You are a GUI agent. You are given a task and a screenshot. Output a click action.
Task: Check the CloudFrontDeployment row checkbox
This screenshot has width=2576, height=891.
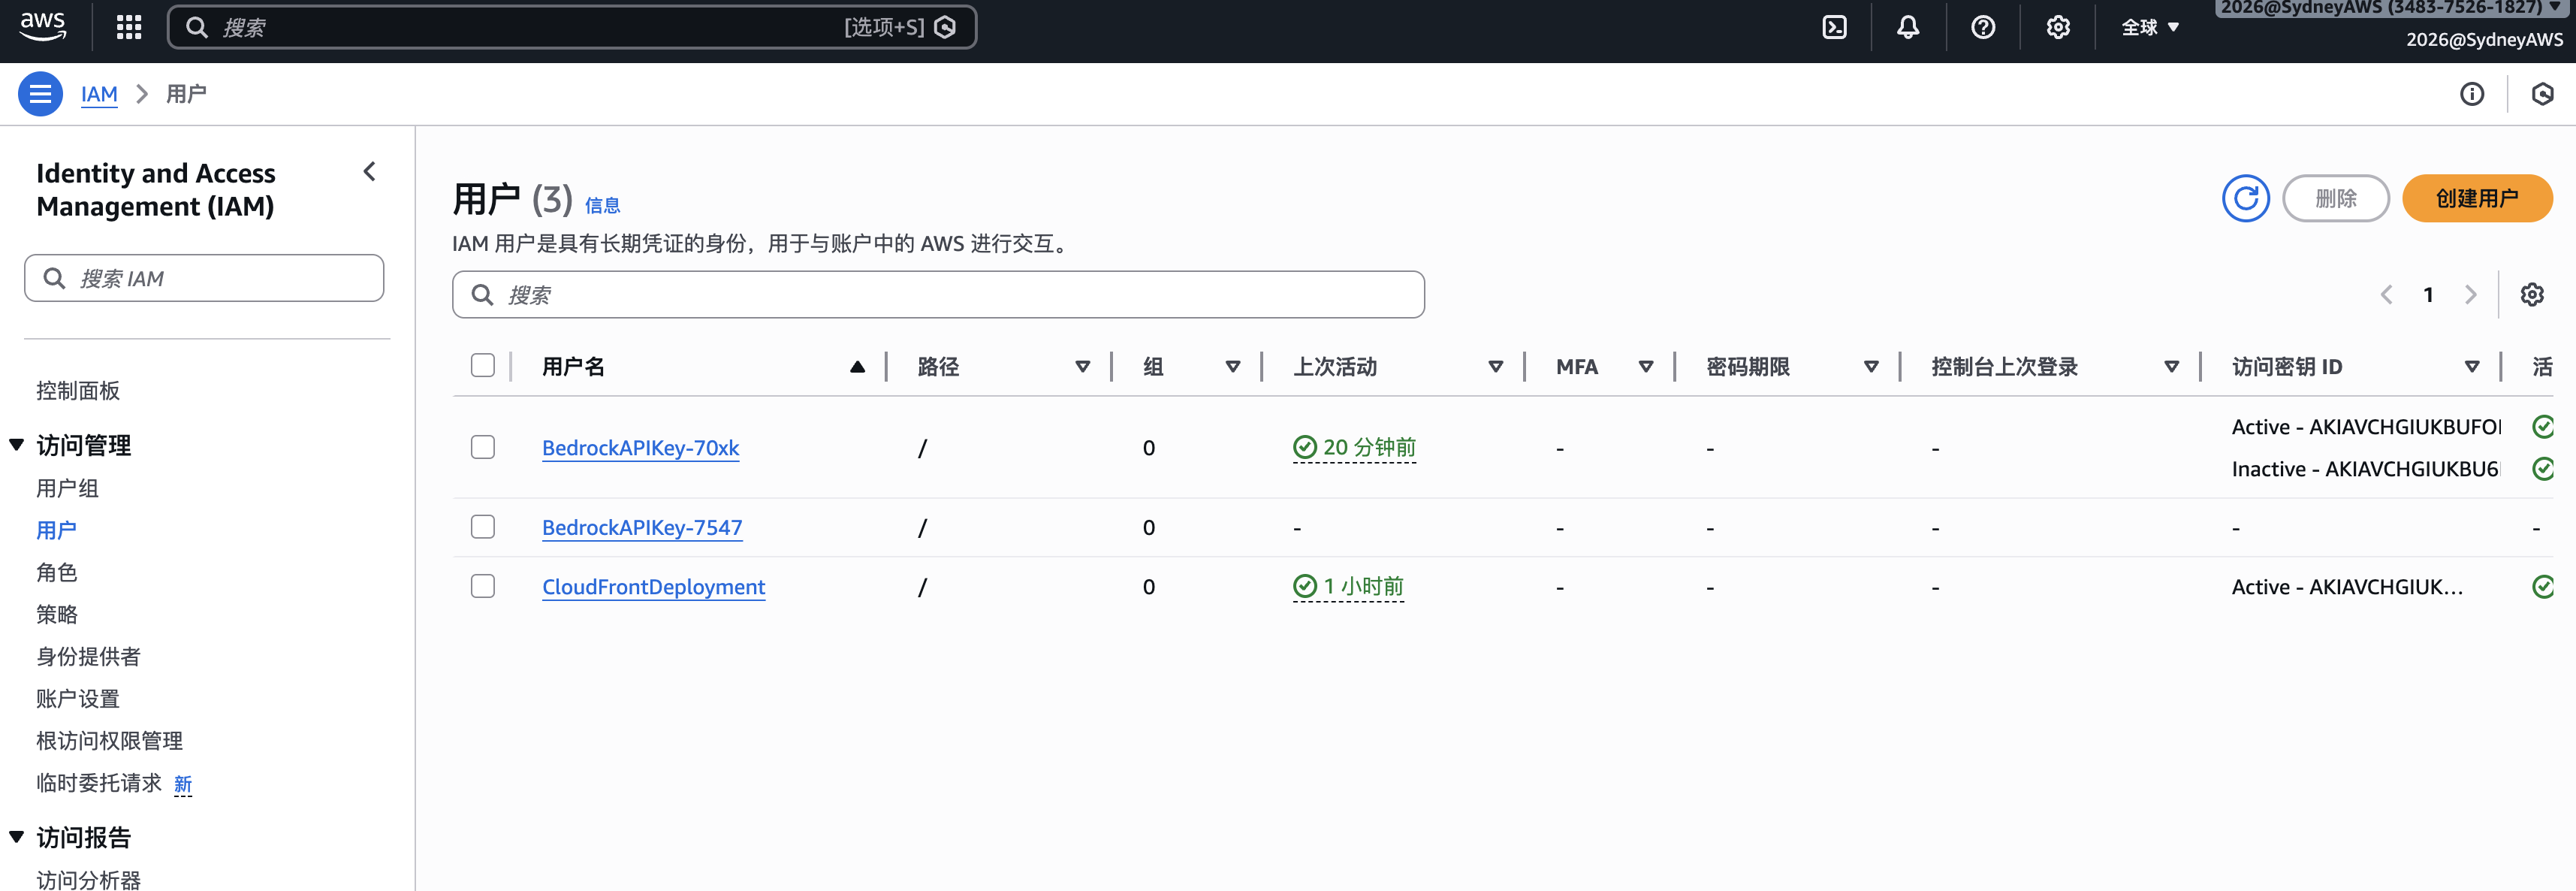pyautogui.click(x=483, y=586)
